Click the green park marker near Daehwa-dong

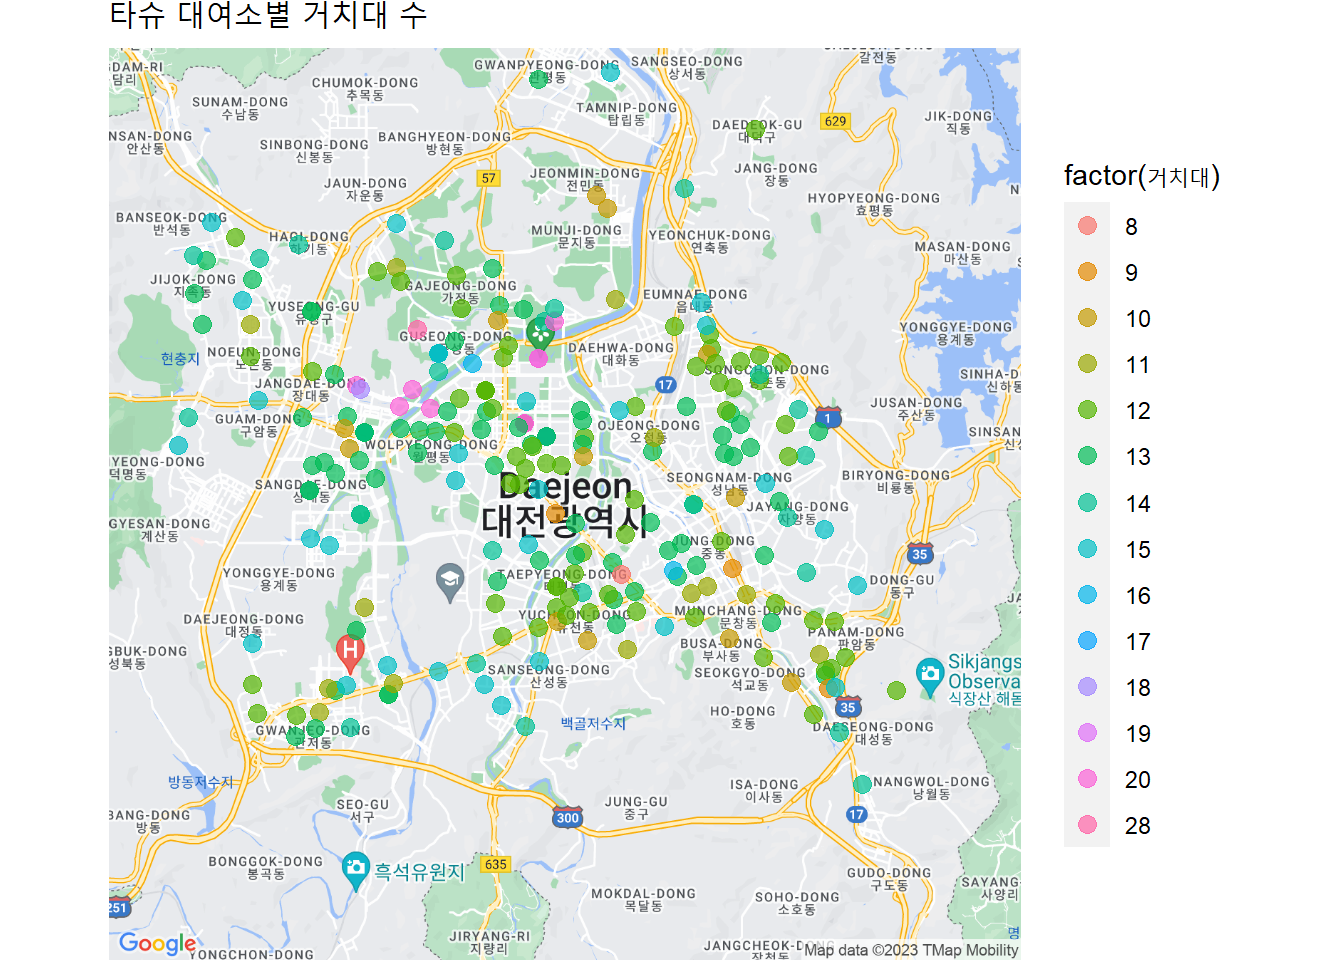coord(541,332)
